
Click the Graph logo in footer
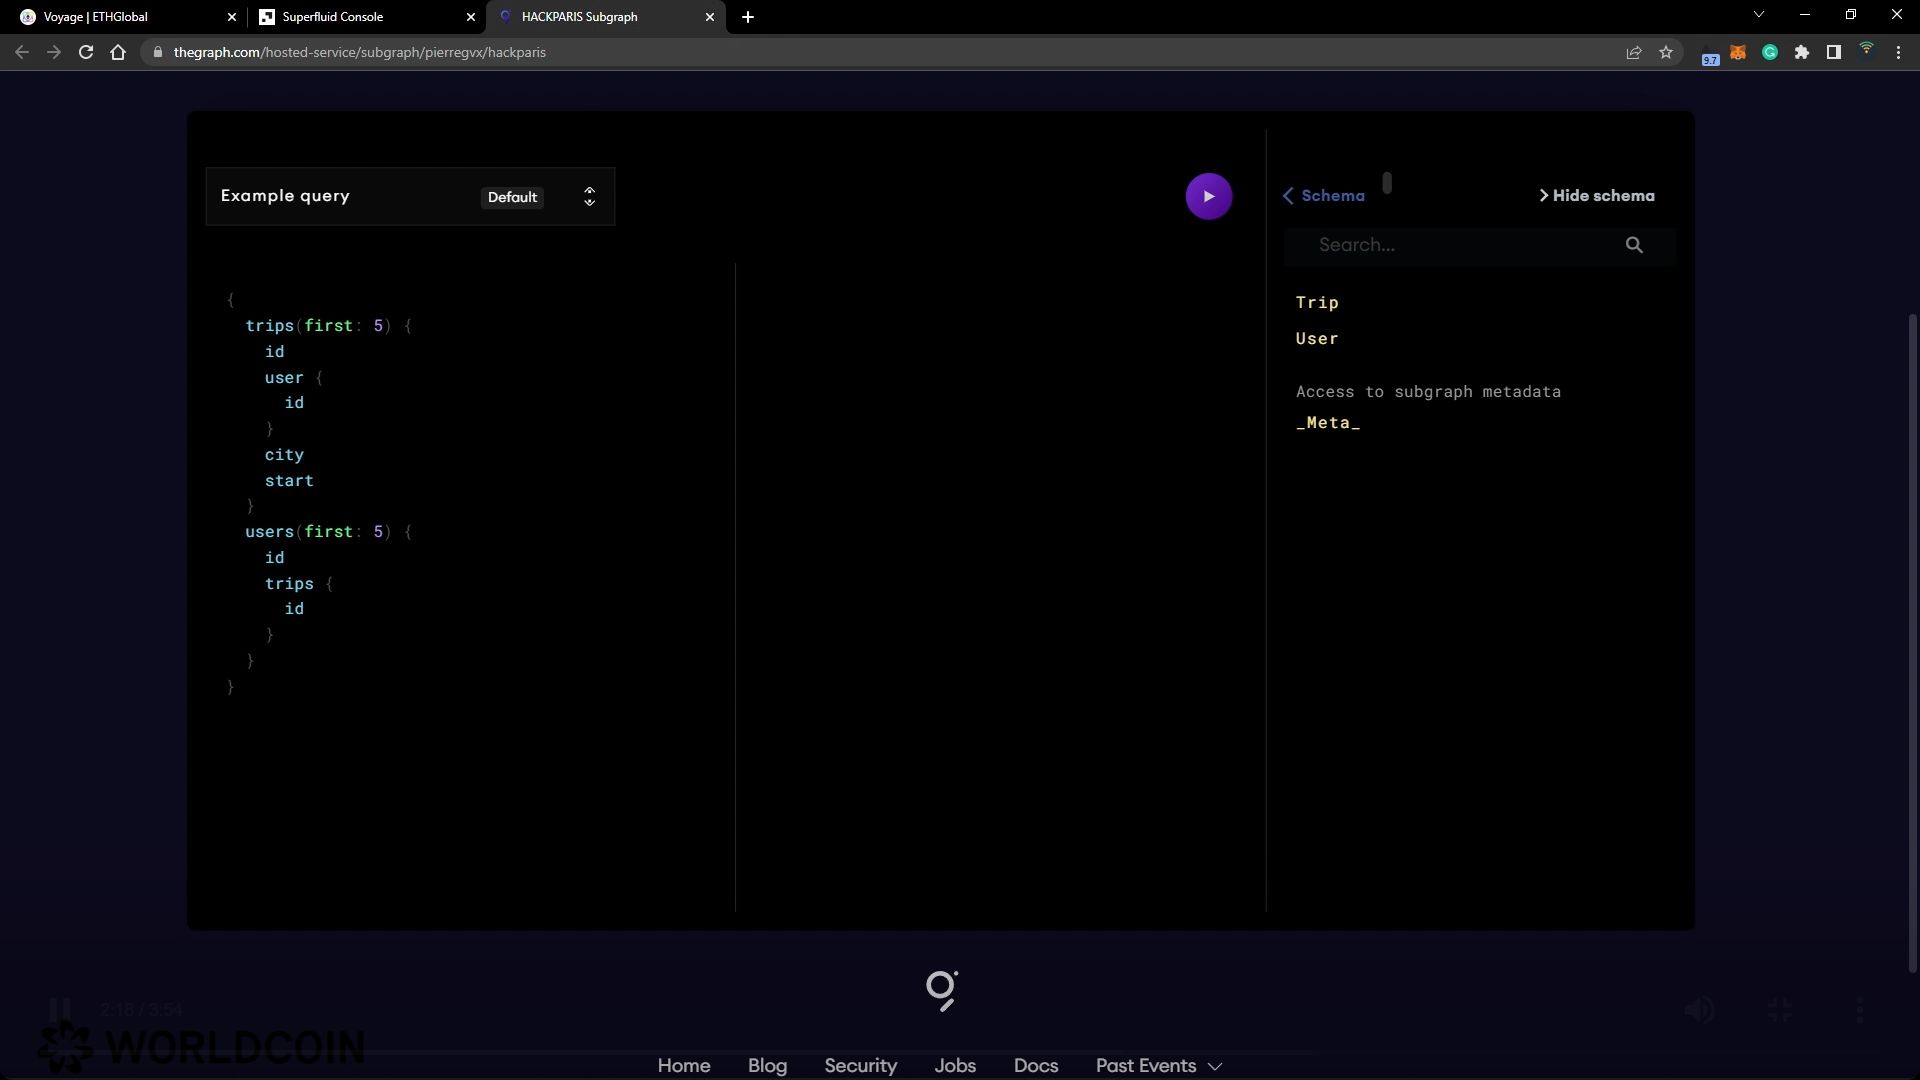(x=941, y=990)
